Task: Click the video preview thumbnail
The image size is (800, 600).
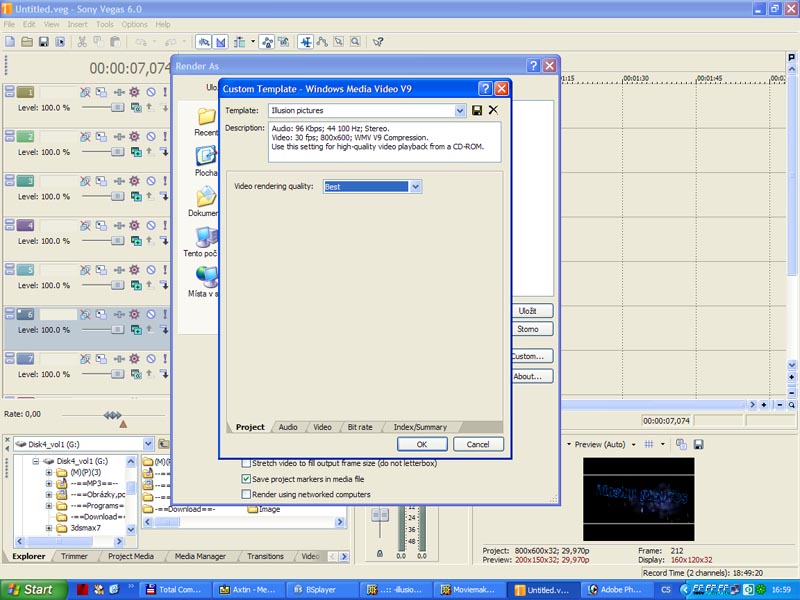Action: pos(639,499)
